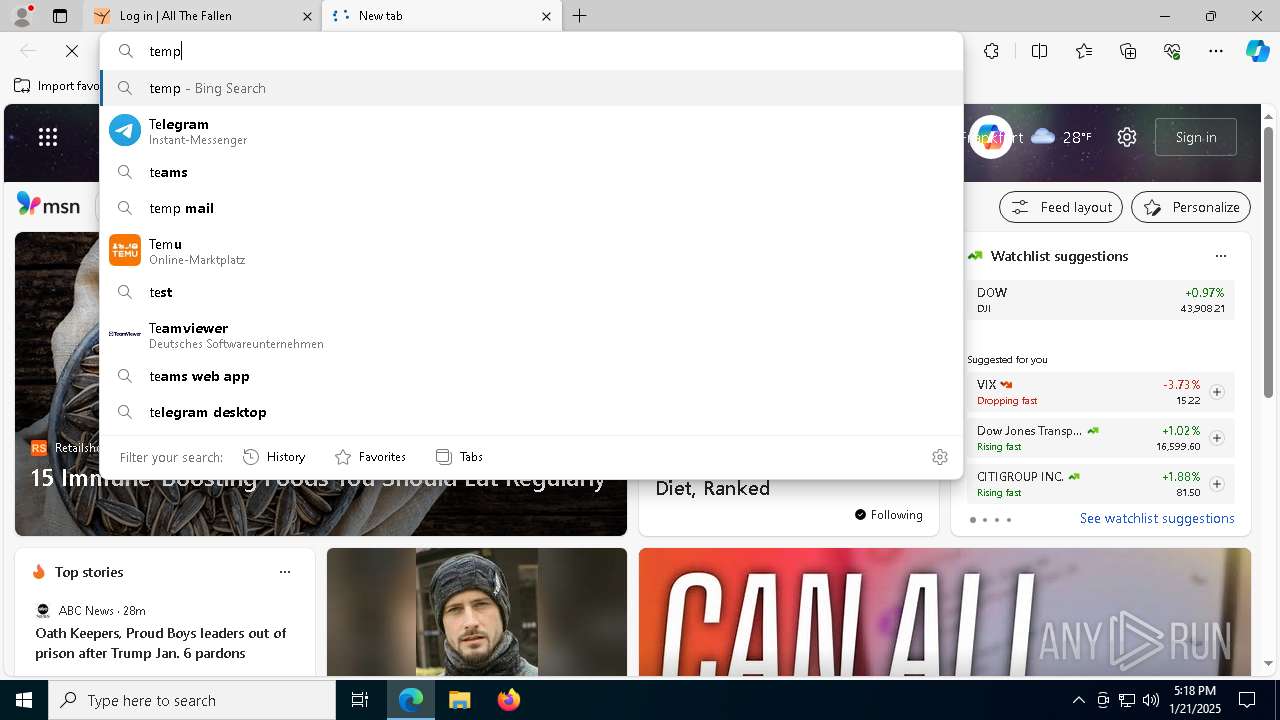
Task: Open a new browser tab with plus button
Action: tap(580, 16)
